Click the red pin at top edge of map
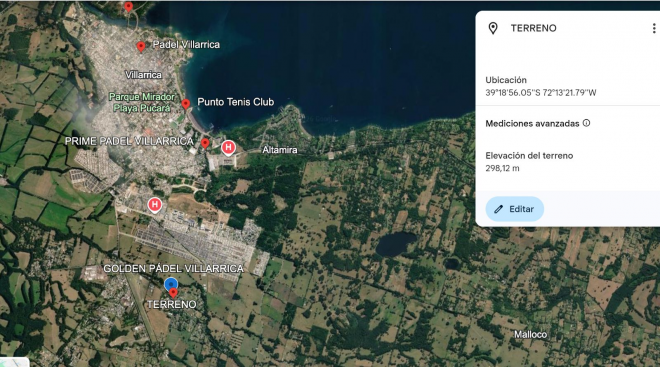660x367 pixels. 129,7
